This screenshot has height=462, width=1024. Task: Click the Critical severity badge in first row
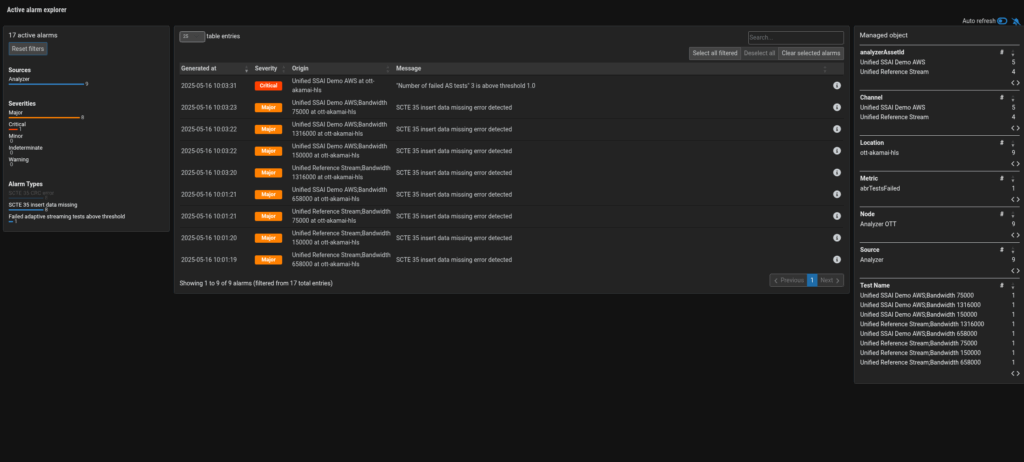pos(267,86)
